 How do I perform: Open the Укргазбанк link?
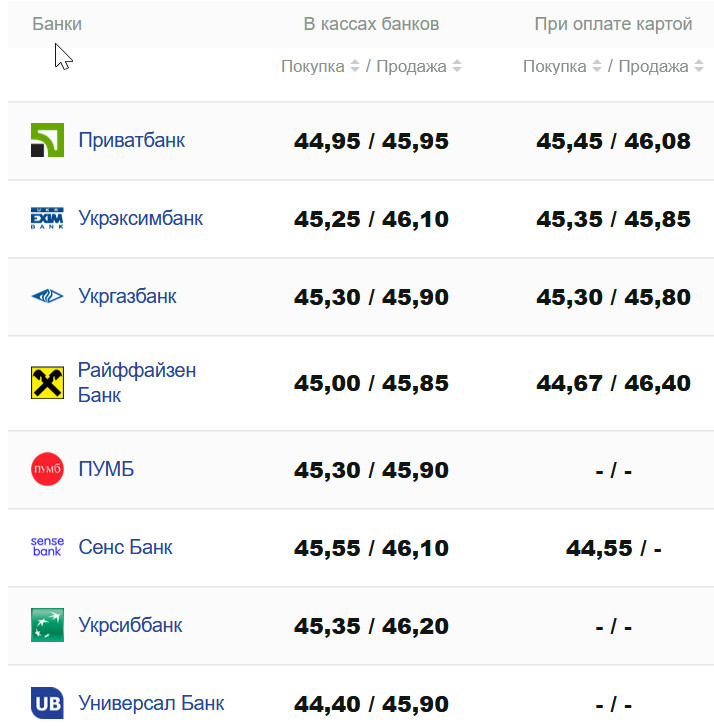[x=127, y=296]
